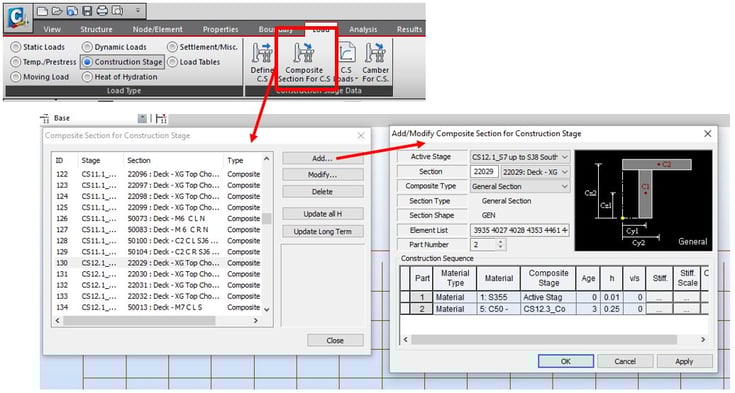The image size is (735, 393).
Task: Click the Print icon in quick access
Action: (x=102, y=10)
